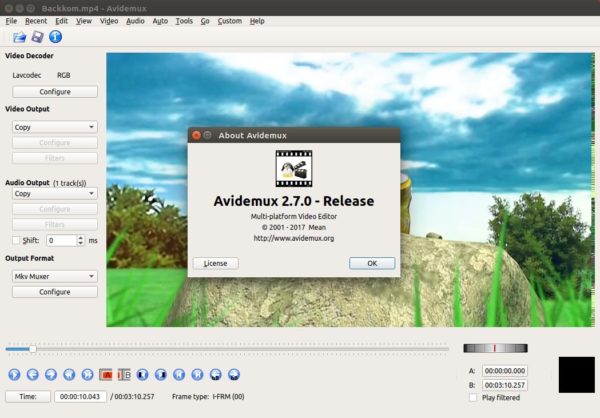
Task: Open the Tools menu
Action: point(184,20)
